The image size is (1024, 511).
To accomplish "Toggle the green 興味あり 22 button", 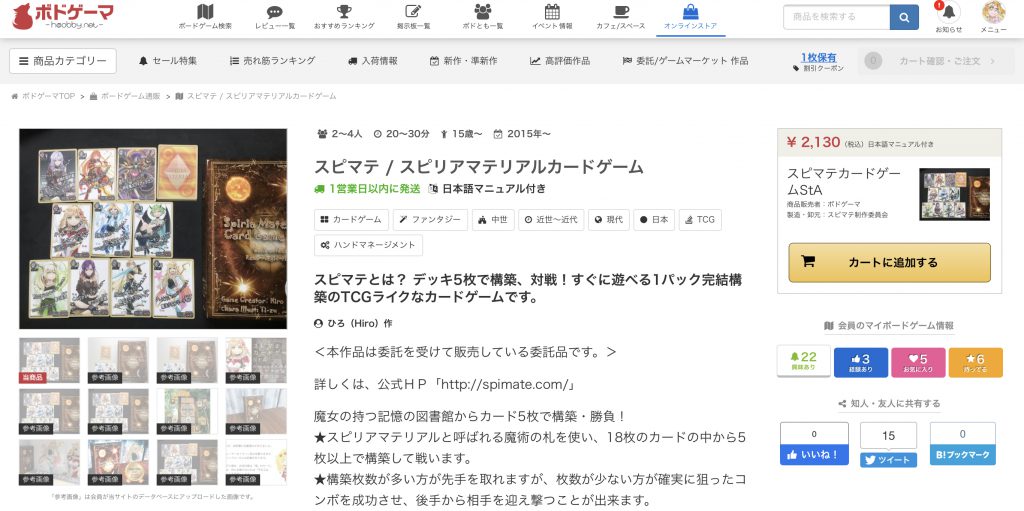I will [x=803, y=361].
